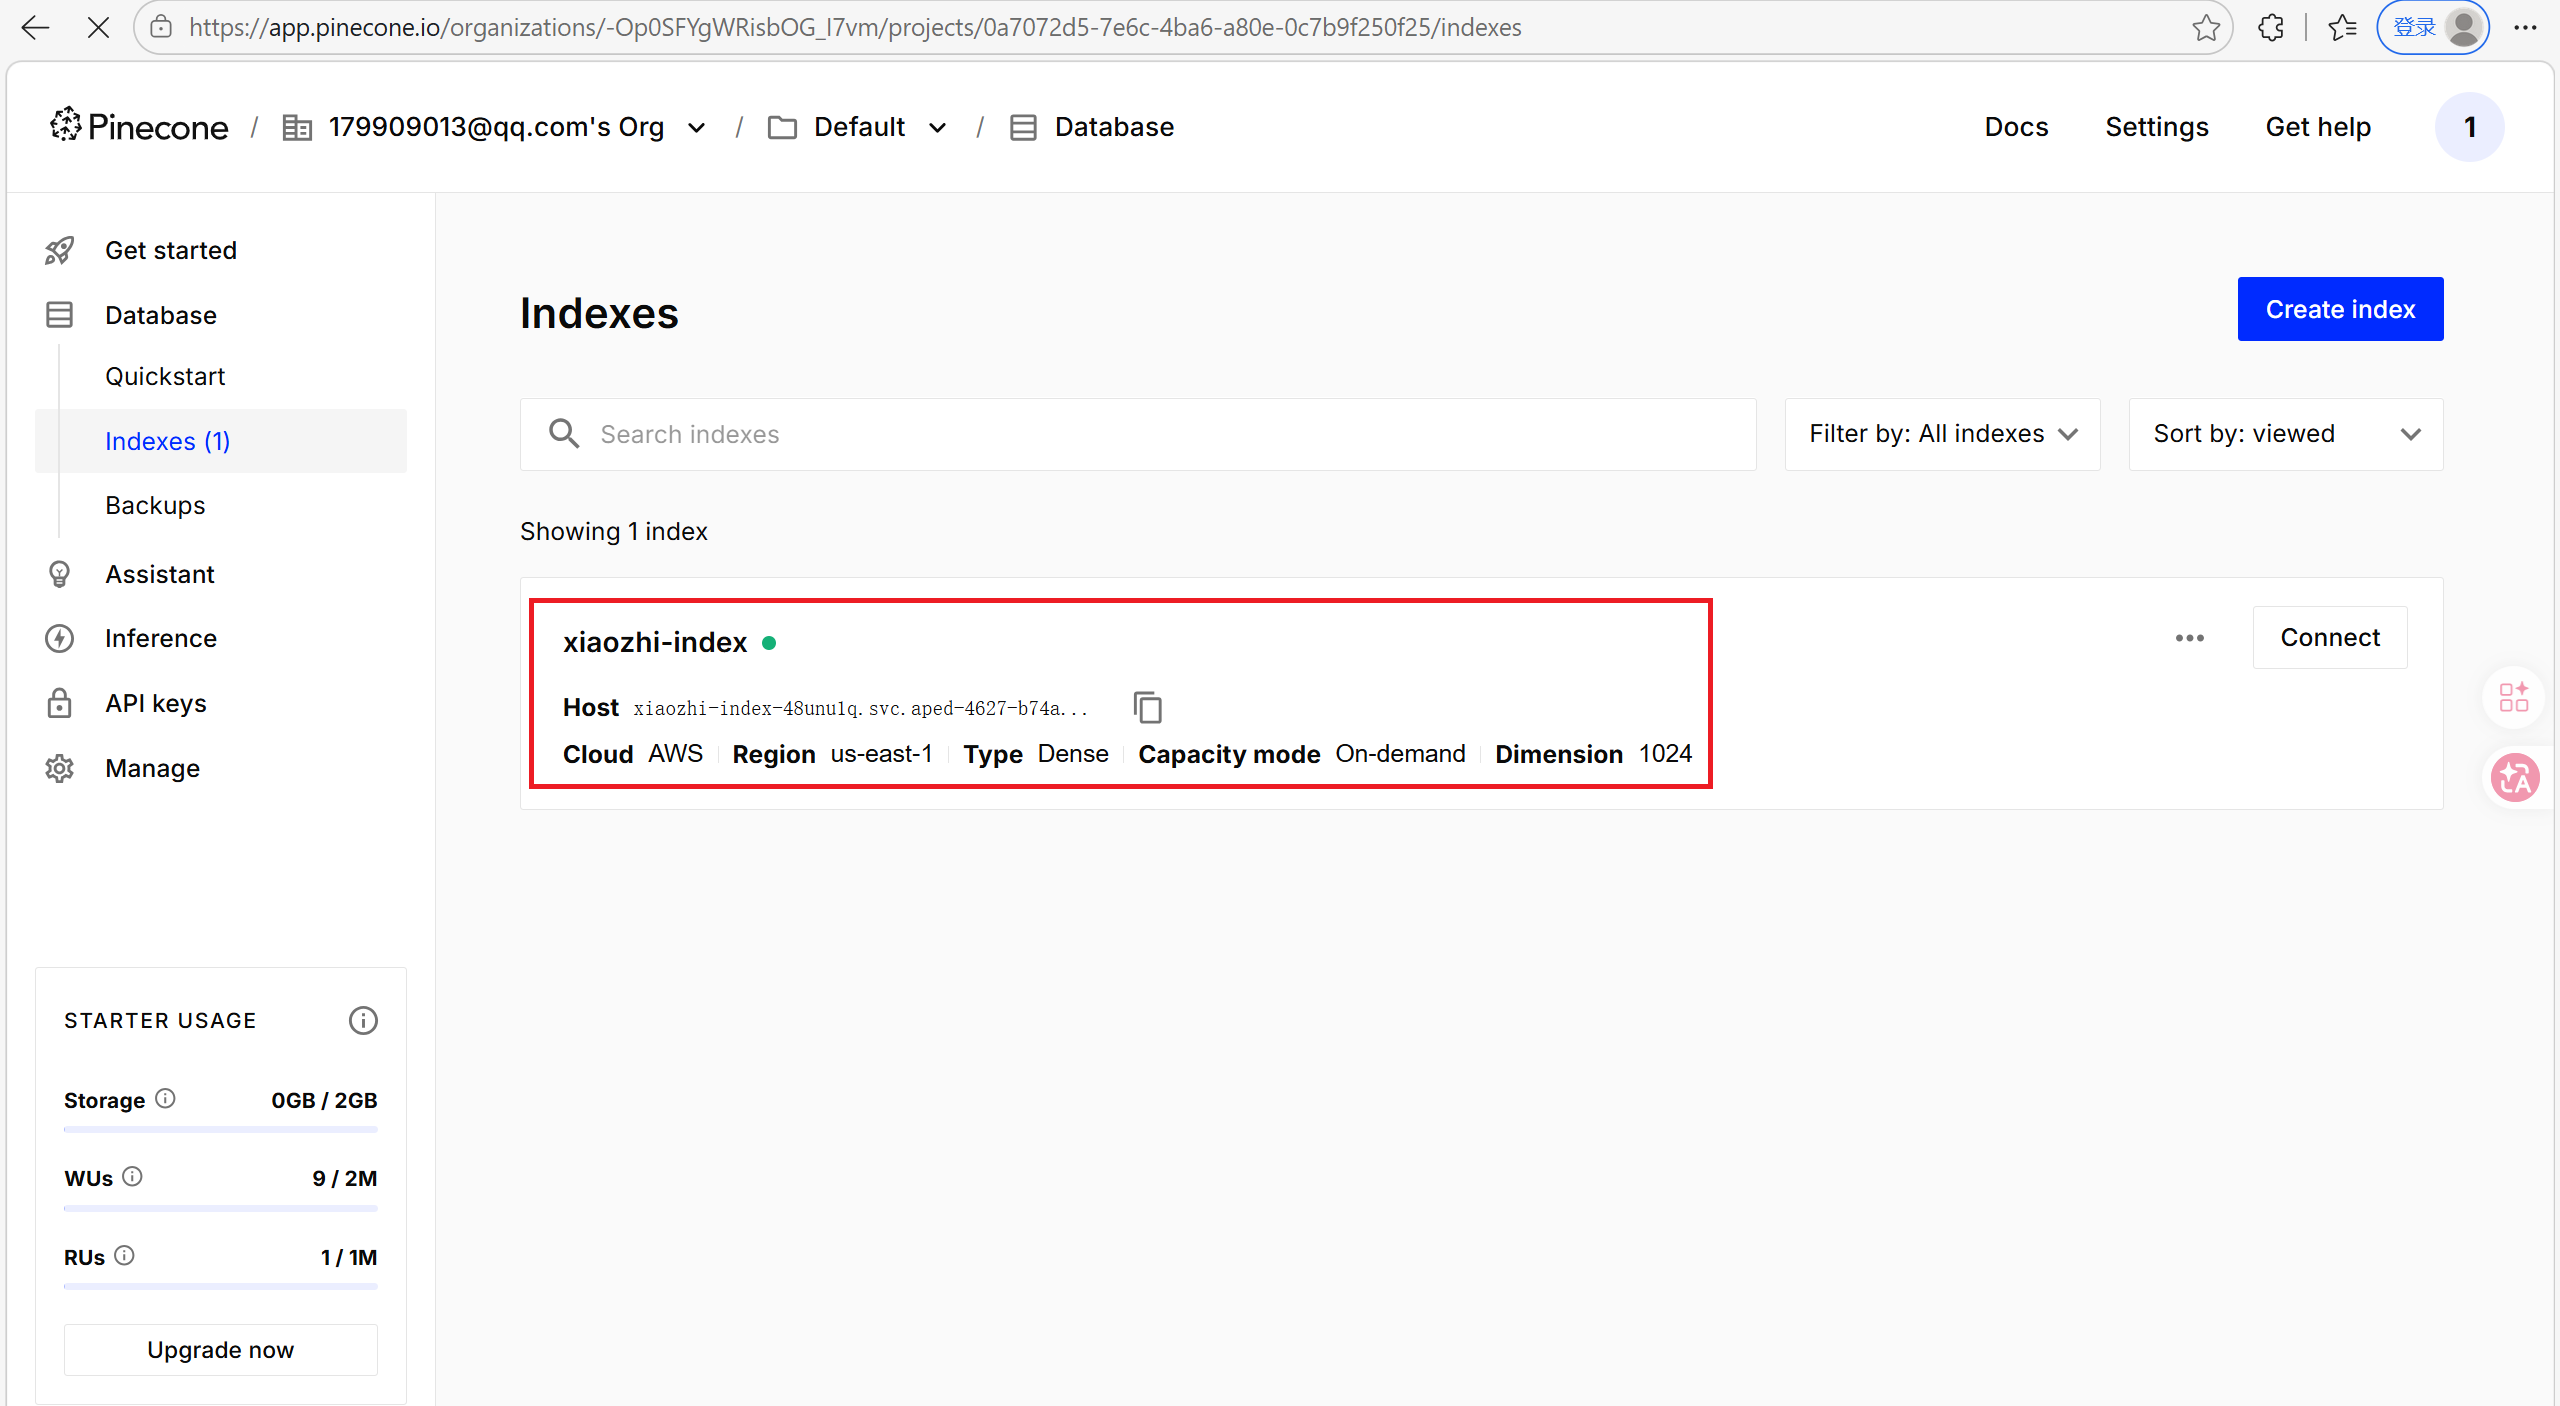Screen dimensions: 2560x1406
Task: Click the Create index button
Action: (x=2340, y=309)
